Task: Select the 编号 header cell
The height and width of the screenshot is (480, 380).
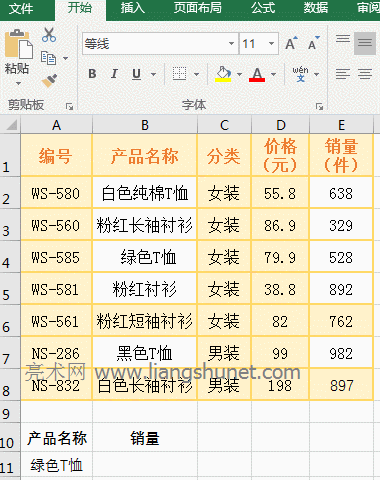Action: pyautogui.click(x=56, y=155)
